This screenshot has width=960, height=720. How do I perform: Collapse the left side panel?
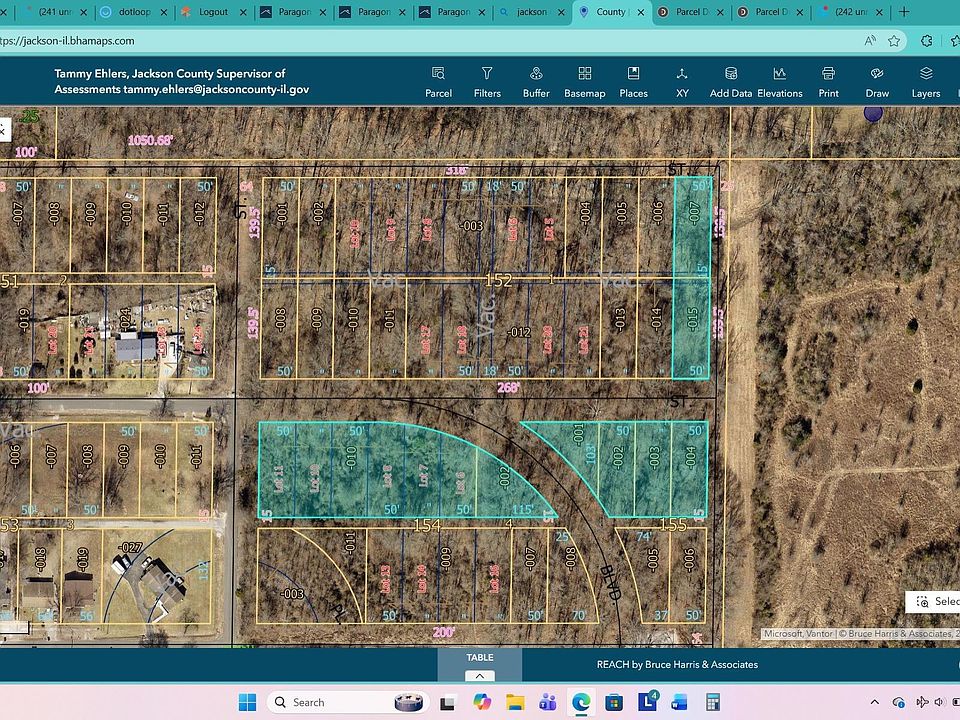4,130
